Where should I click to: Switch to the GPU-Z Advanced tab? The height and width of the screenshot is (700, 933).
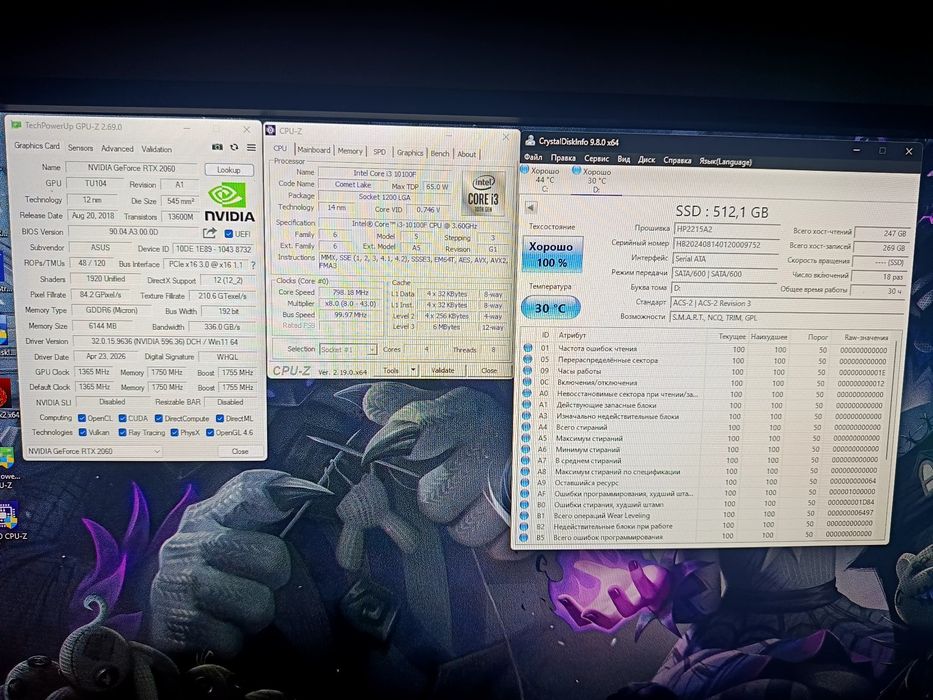pos(117,148)
